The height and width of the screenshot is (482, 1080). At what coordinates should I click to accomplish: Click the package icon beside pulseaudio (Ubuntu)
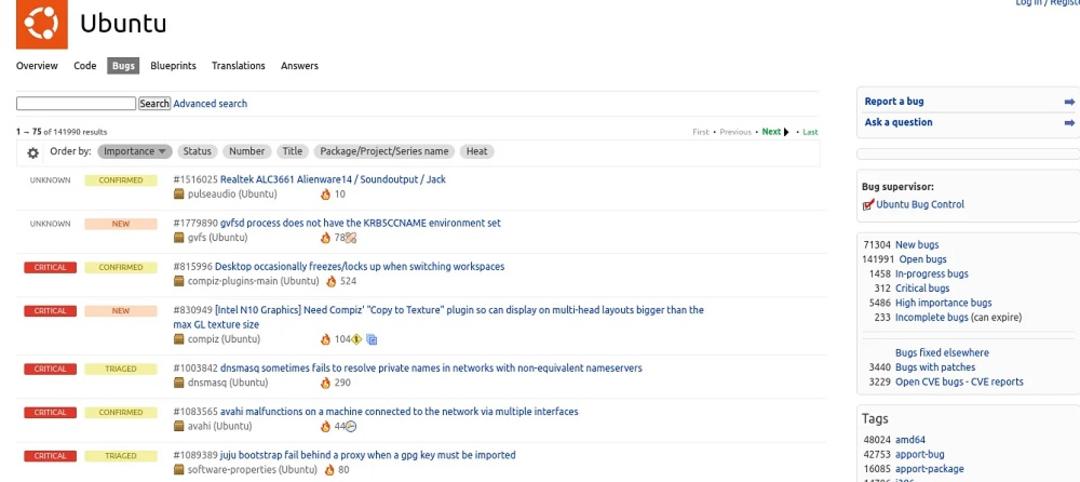pyautogui.click(x=179, y=195)
